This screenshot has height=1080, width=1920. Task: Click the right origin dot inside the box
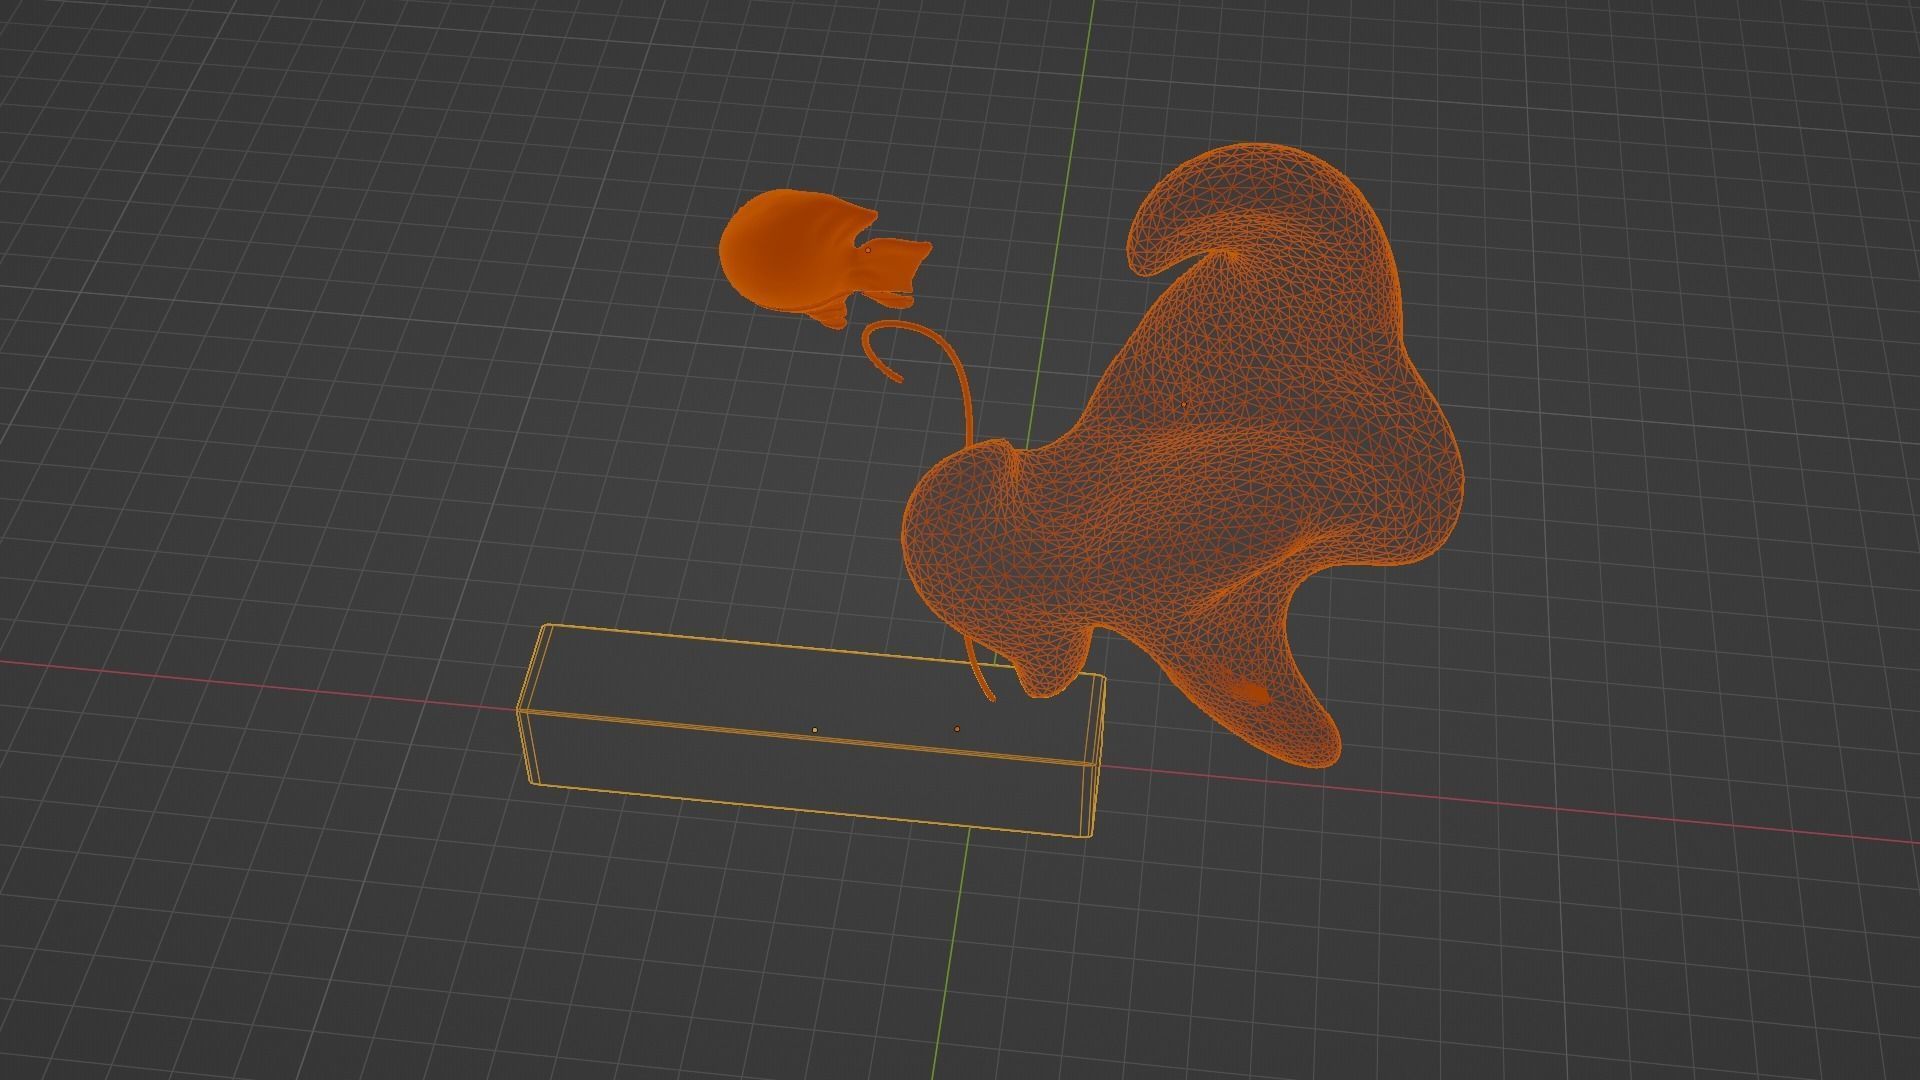click(x=957, y=729)
